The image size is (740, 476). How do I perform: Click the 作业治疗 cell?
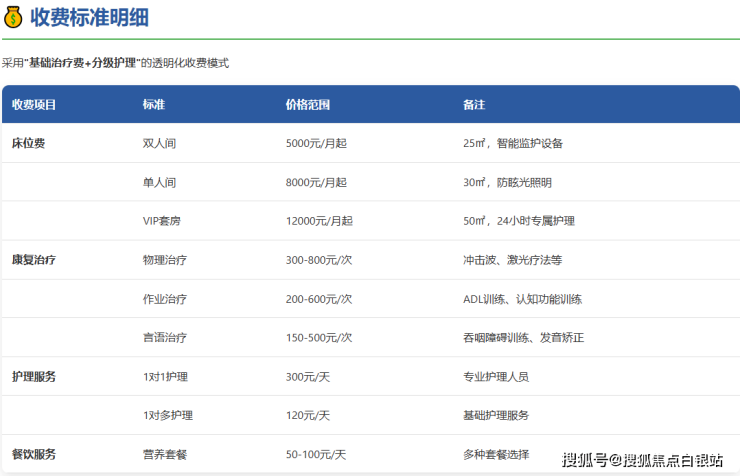(x=165, y=299)
